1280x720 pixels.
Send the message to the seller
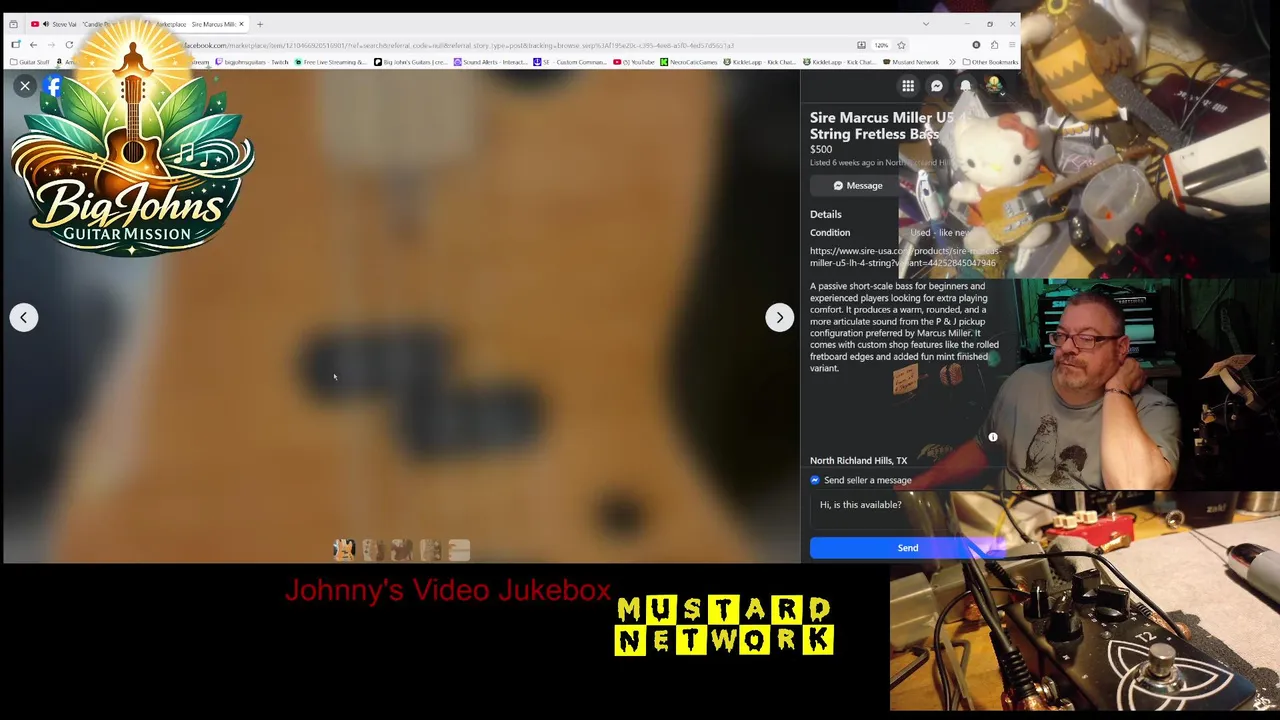(908, 548)
